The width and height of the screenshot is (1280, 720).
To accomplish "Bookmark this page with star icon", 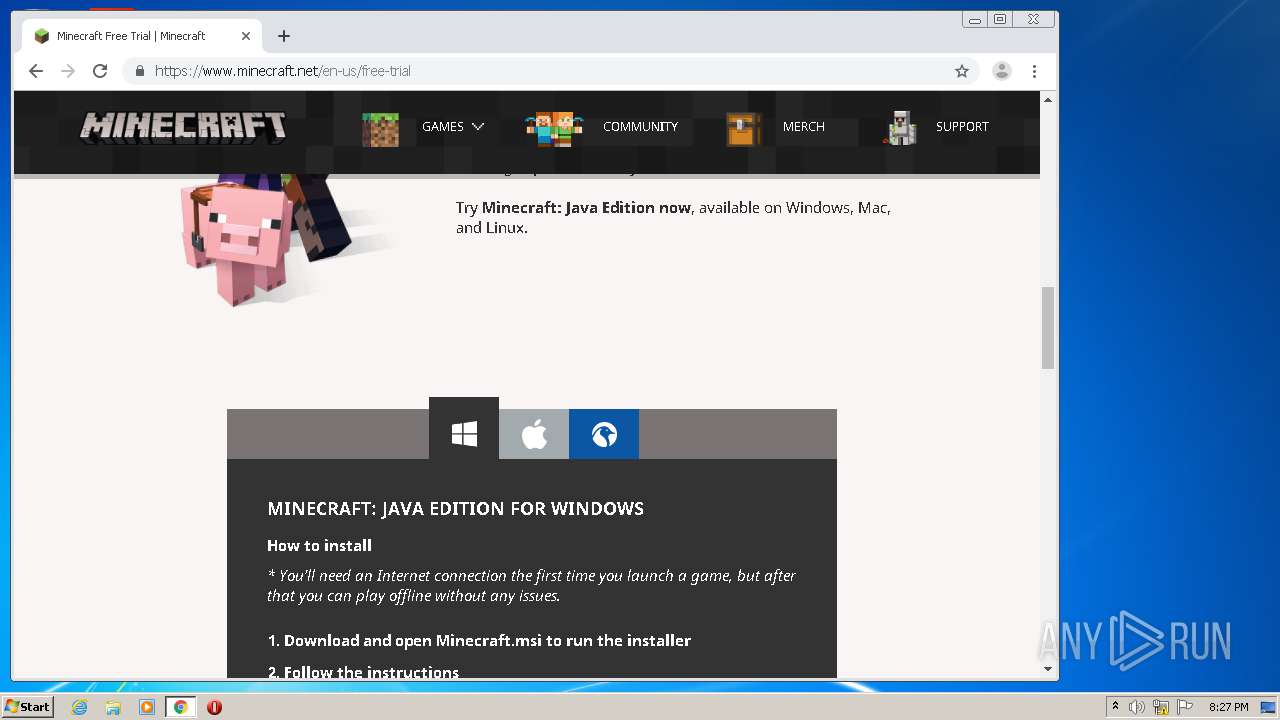I will [x=962, y=71].
